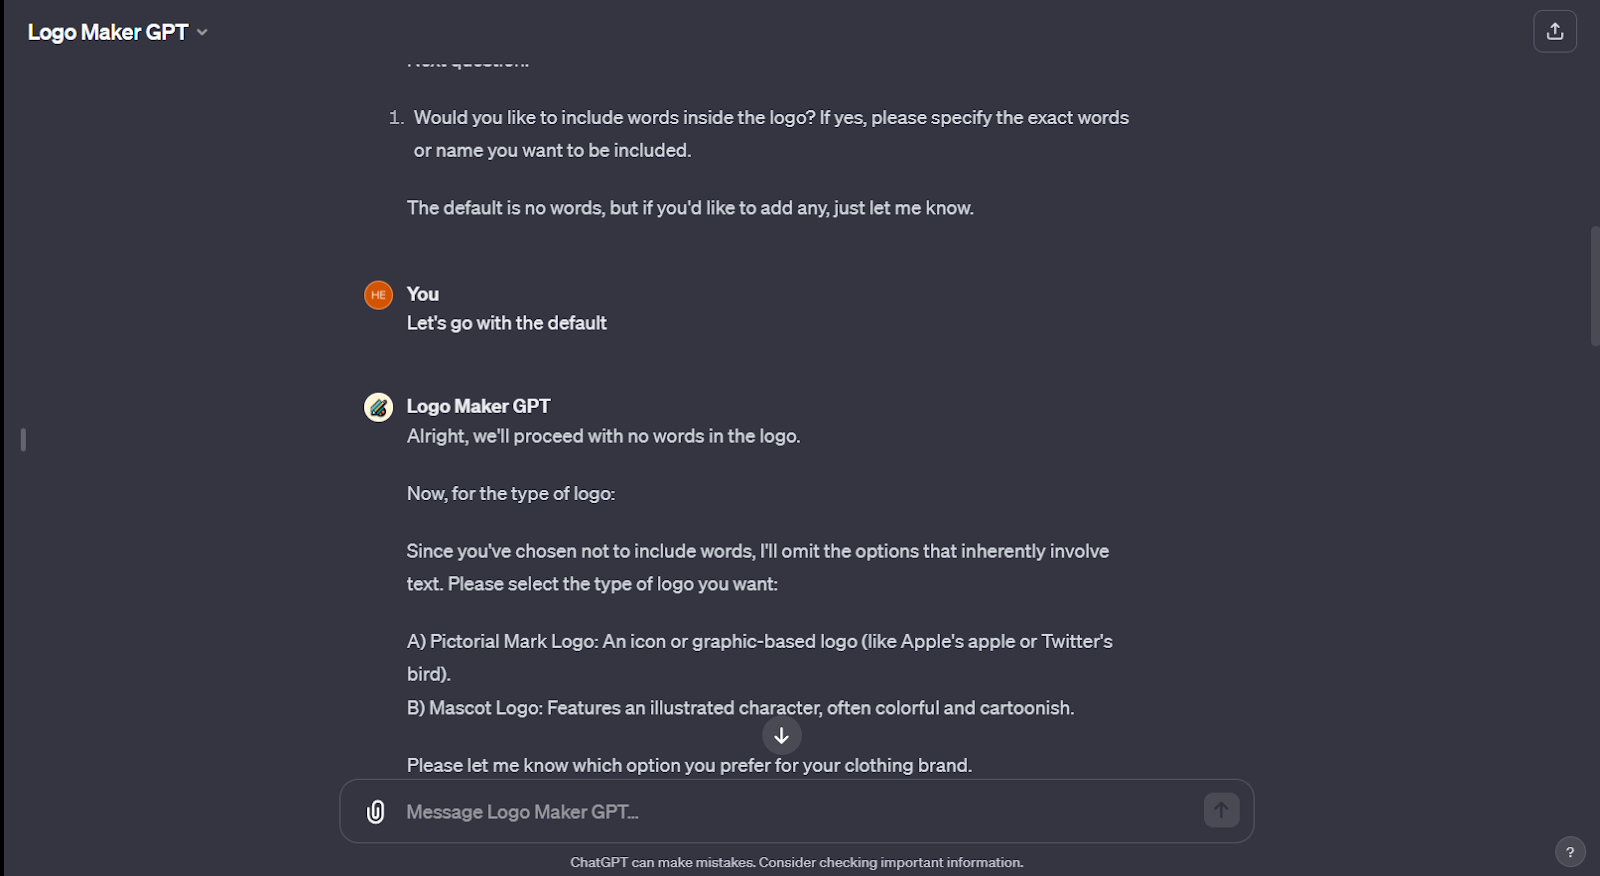Click the Logo Maker GPT sender name in chat

point(478,406)
